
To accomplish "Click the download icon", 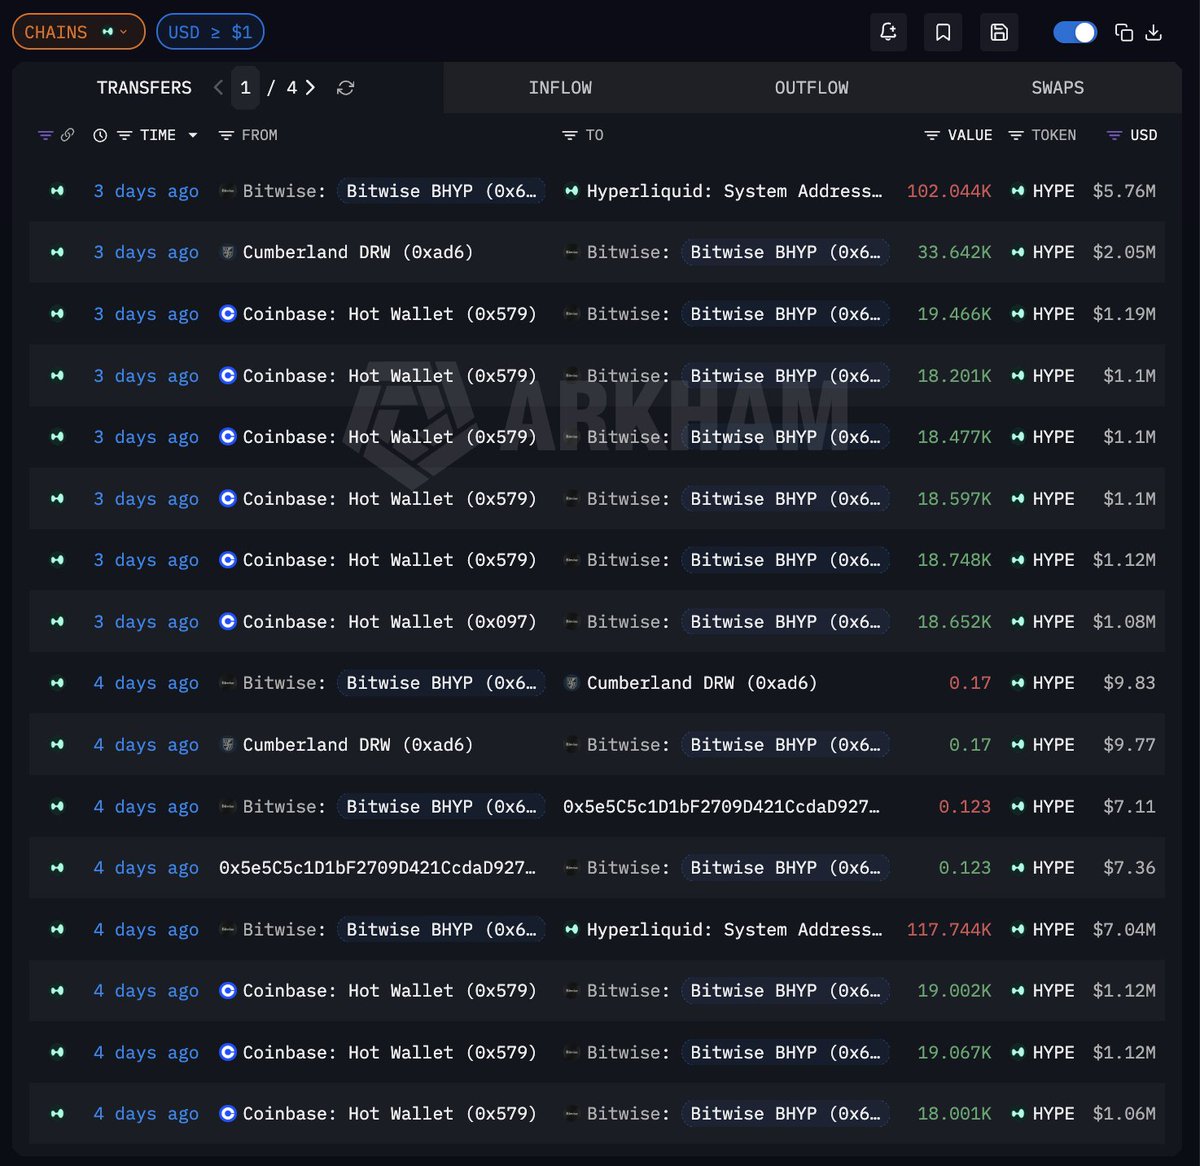I will click(x=1154, y=32).
